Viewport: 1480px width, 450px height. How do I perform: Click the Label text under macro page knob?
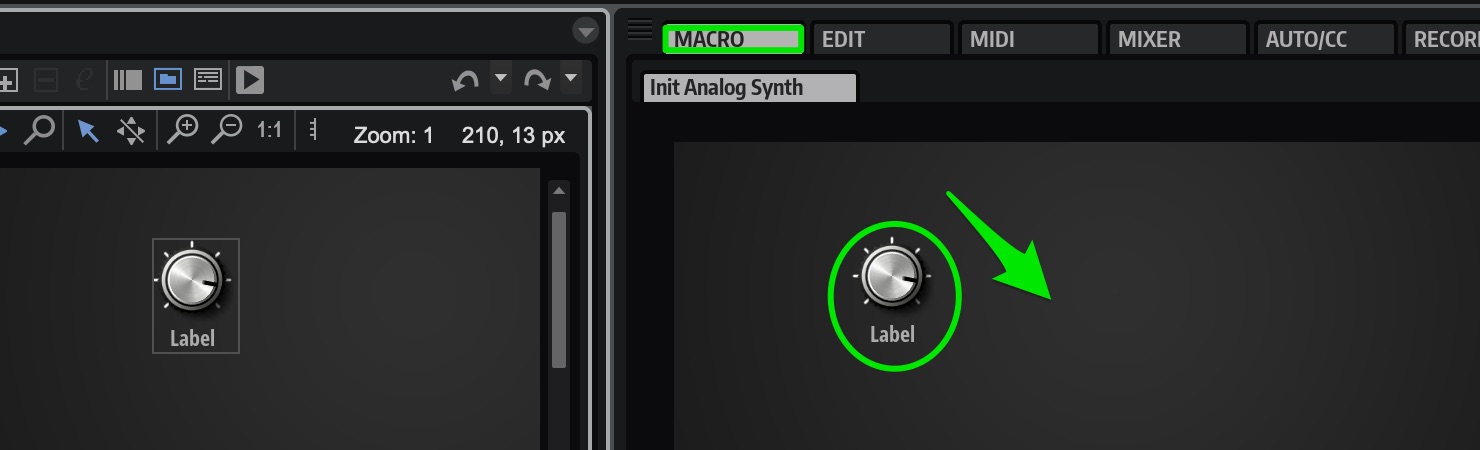tap(892, 335)
